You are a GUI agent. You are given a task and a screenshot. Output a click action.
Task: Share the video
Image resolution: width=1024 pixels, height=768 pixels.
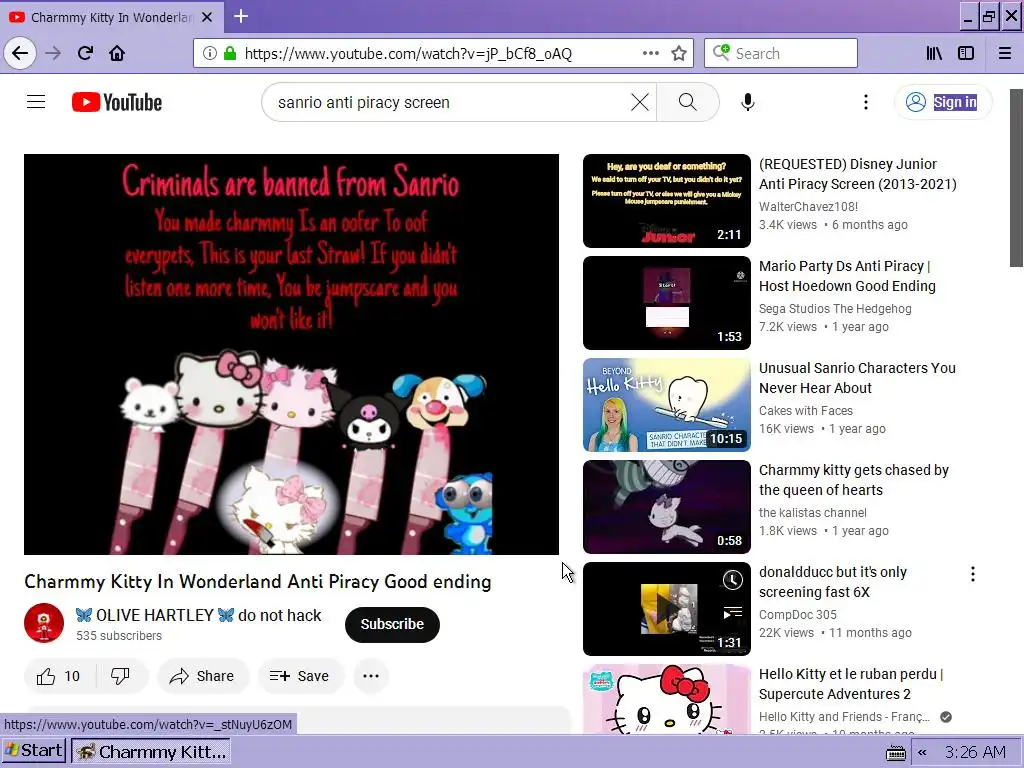click(x=202, y=676)
